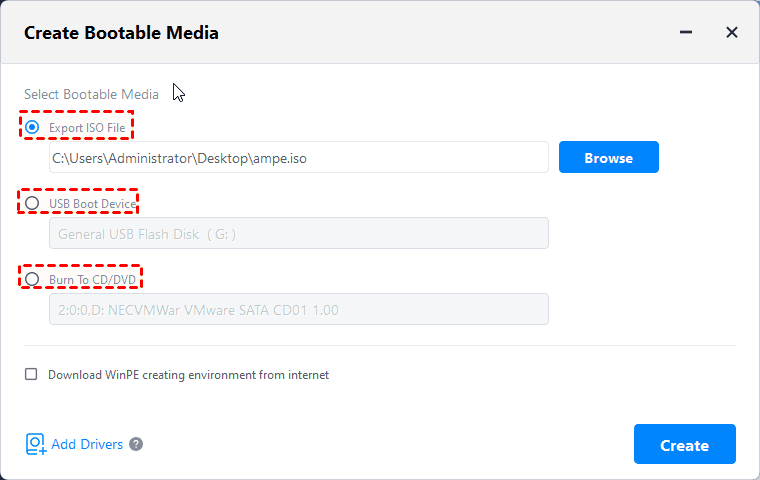
Task: Expand the NECVMWar VMware SATA CD01 dropdown
Action: (298, 310)
